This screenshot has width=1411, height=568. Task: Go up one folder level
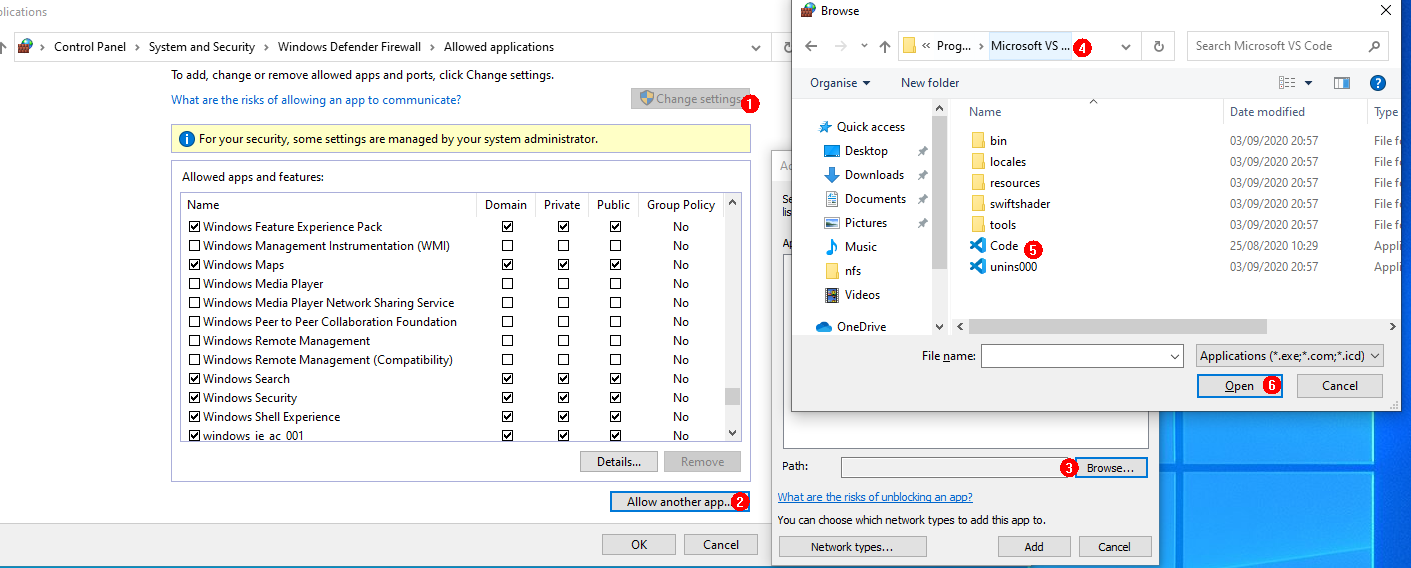tap(884, 46)
